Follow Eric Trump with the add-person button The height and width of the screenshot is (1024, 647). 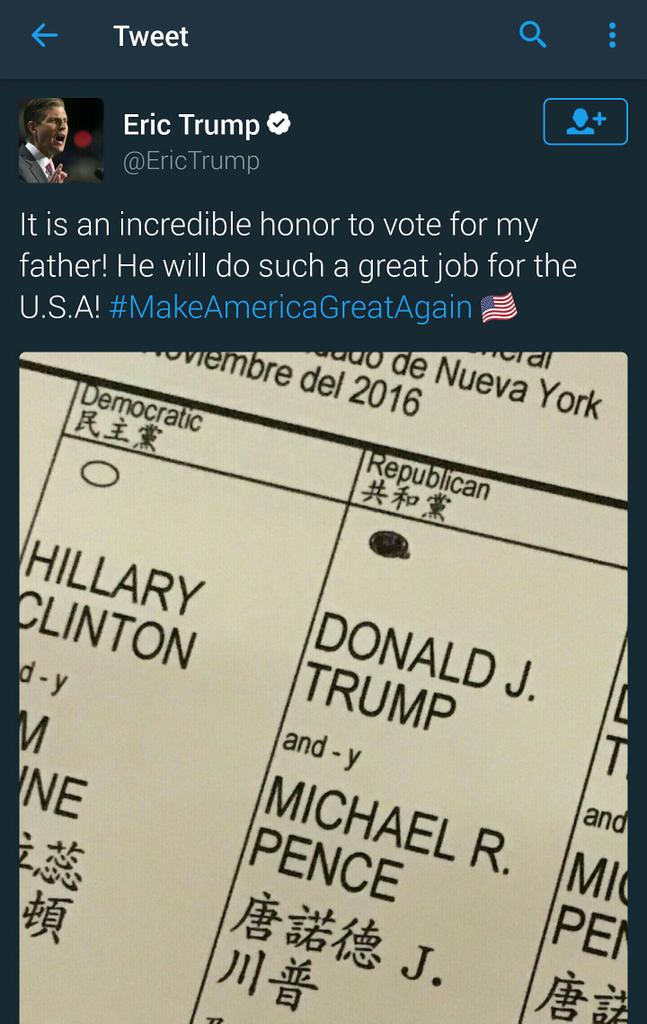(x=585, y=122)
